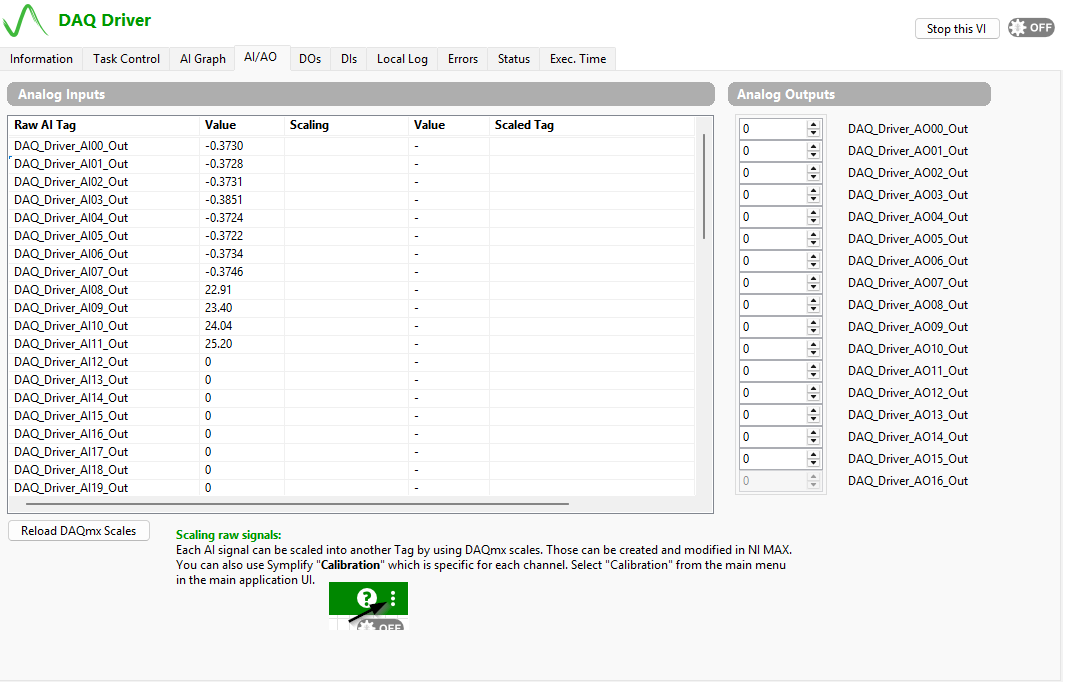This screenshot has height=686, width=1069.
Task: Decrement the AO05 value with down arrow
Action: (x=813, y=243)
